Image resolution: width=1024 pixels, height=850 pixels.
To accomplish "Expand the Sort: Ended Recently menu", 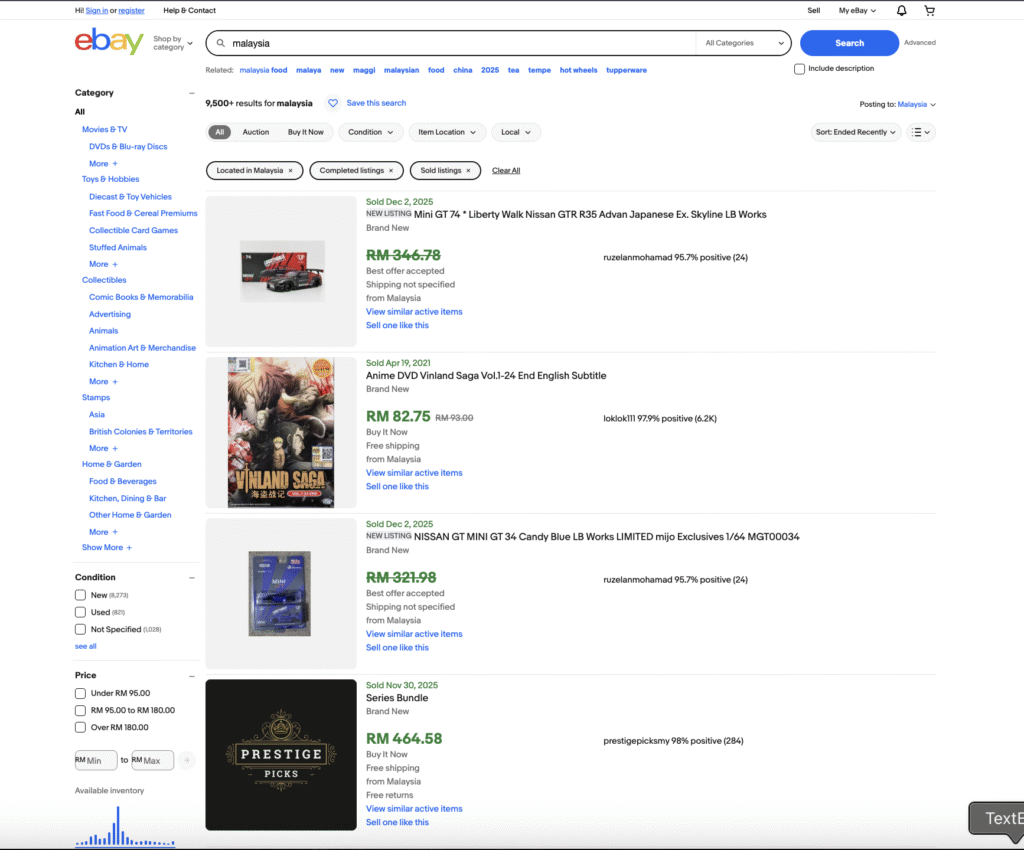I will point(855,132).
